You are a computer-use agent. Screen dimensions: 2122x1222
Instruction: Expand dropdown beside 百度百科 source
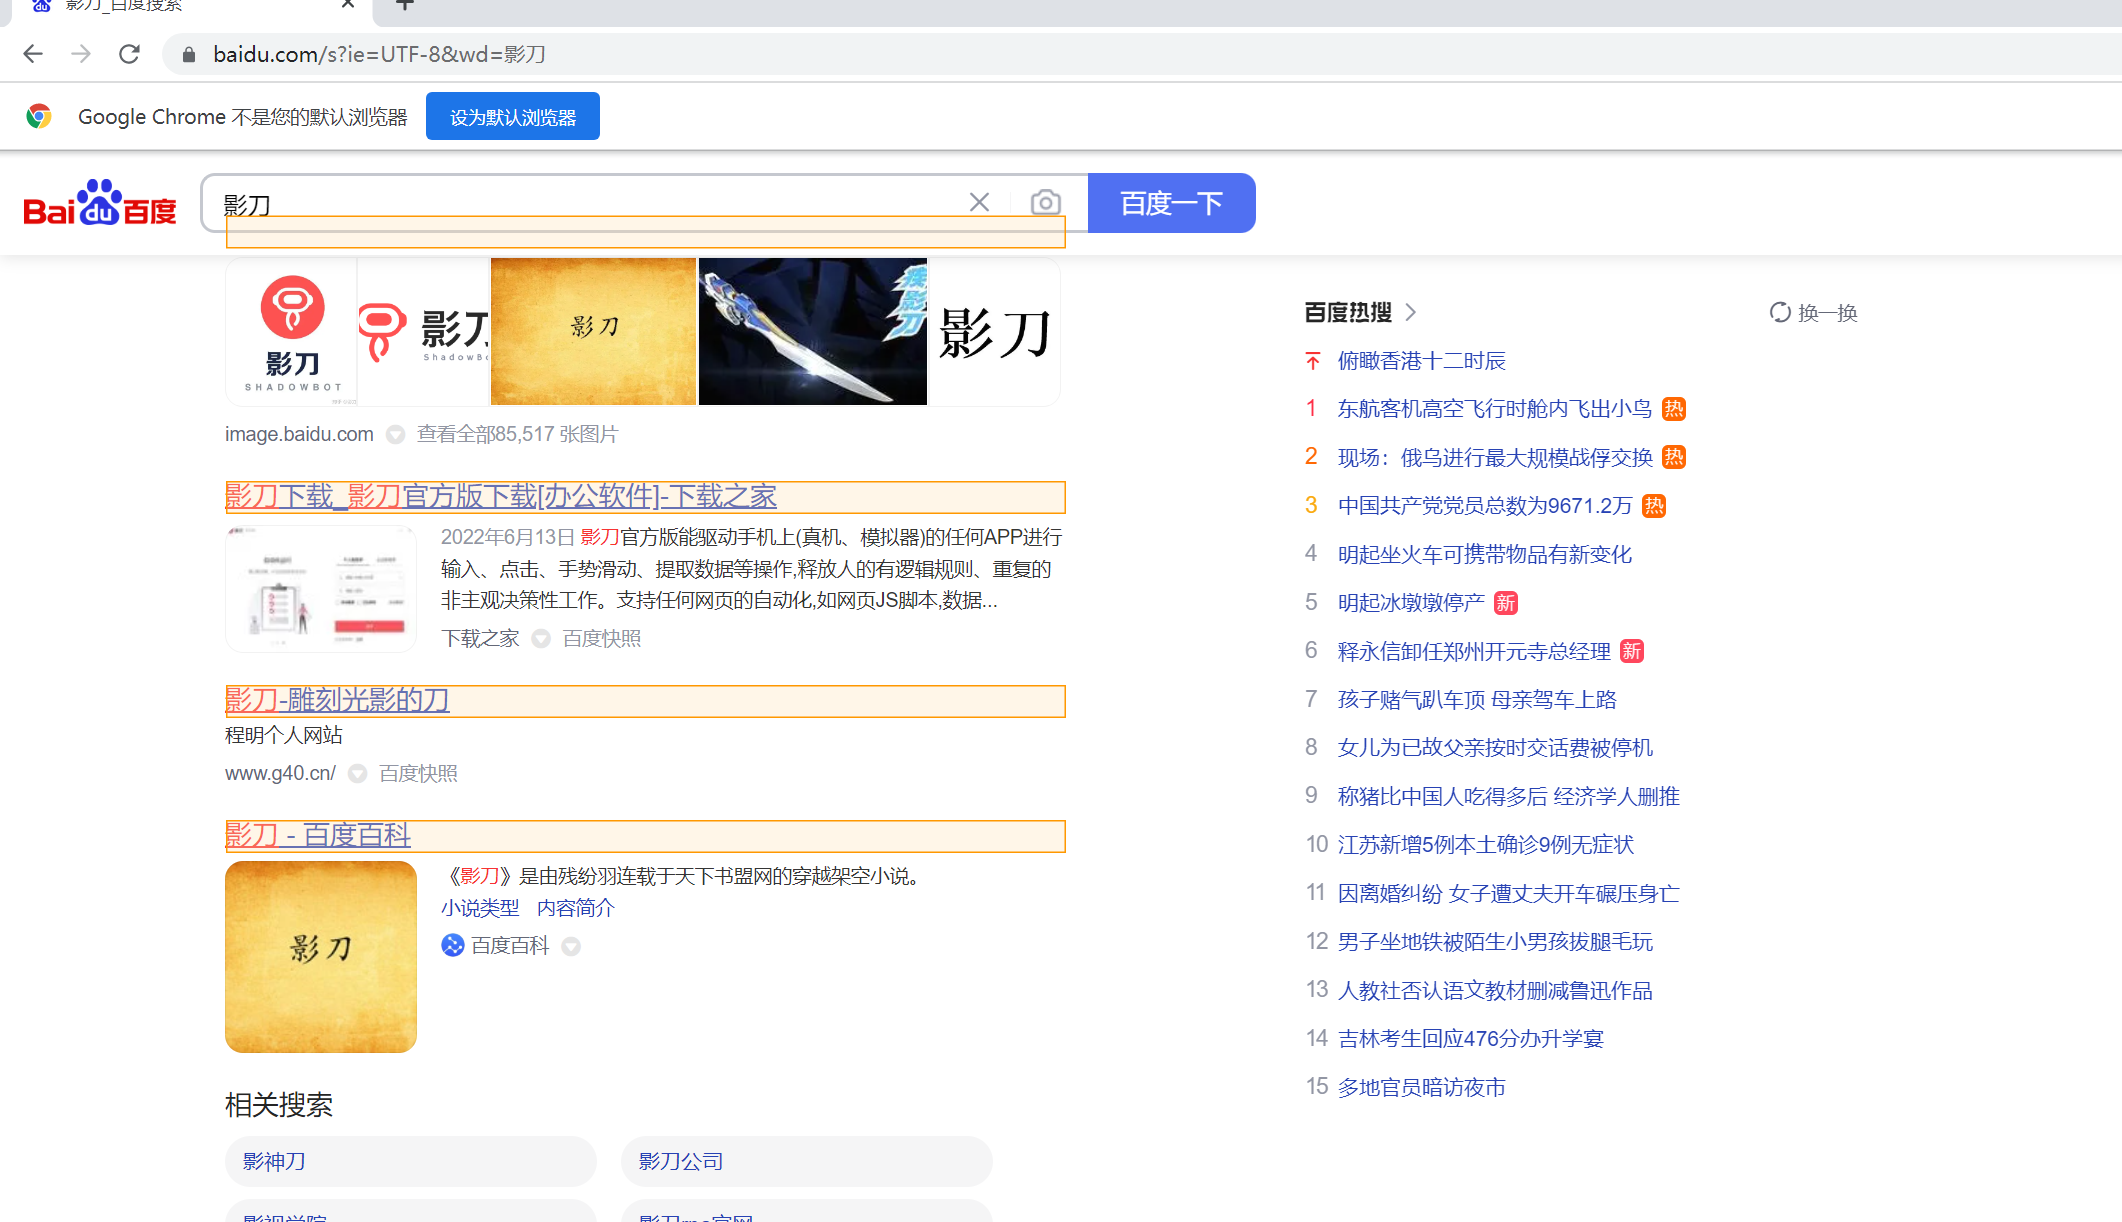point(571,946)
